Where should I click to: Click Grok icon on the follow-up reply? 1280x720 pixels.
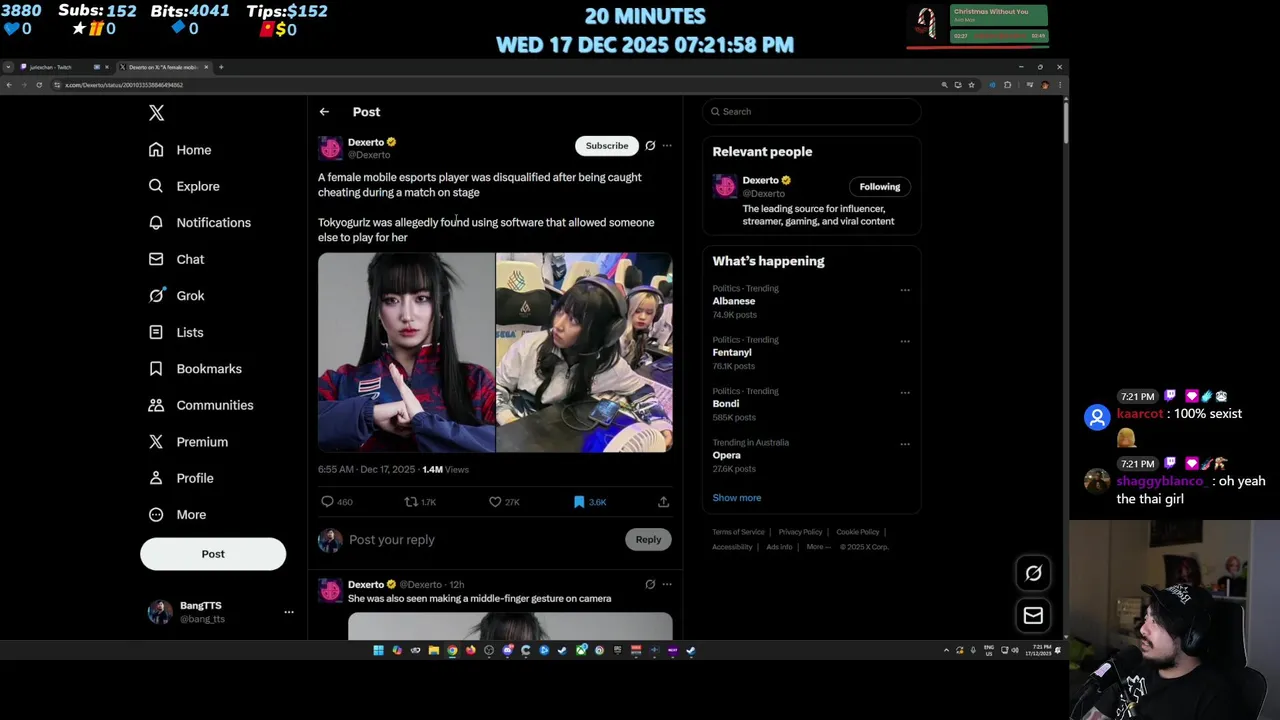point(650,585)
